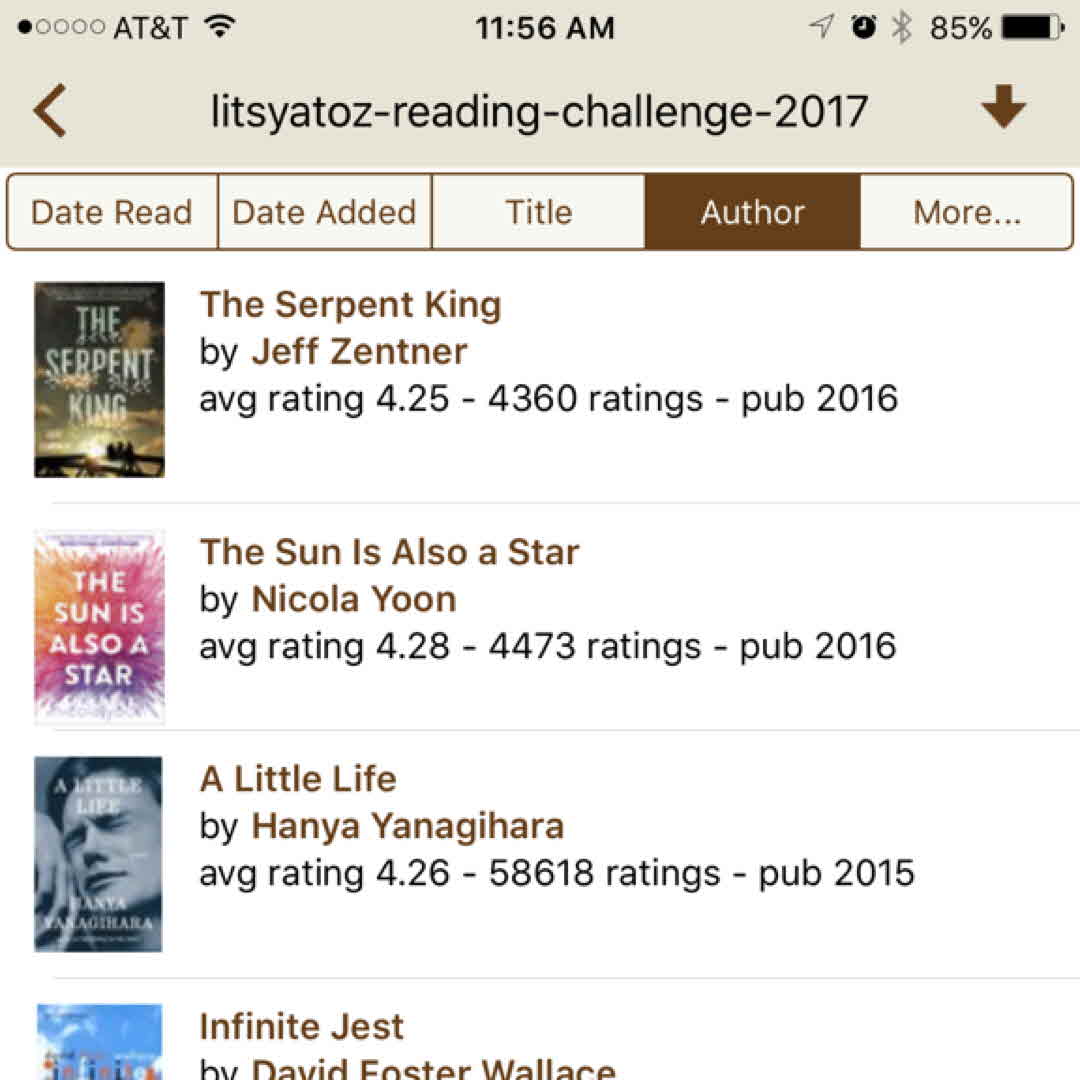Select the Author sort tab
The image size is (1080, 1080).
click(752, 212)
